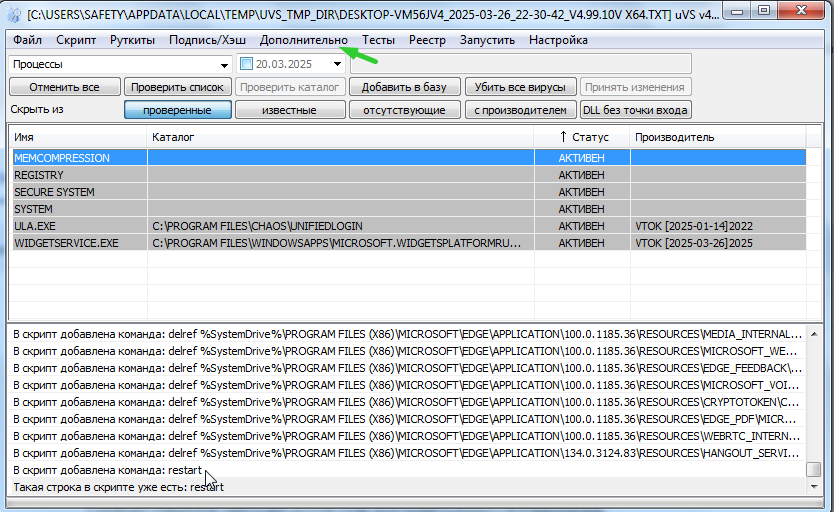Open the 'Реестр' menu
Screen dimensions: 834x512
(427, 40)
